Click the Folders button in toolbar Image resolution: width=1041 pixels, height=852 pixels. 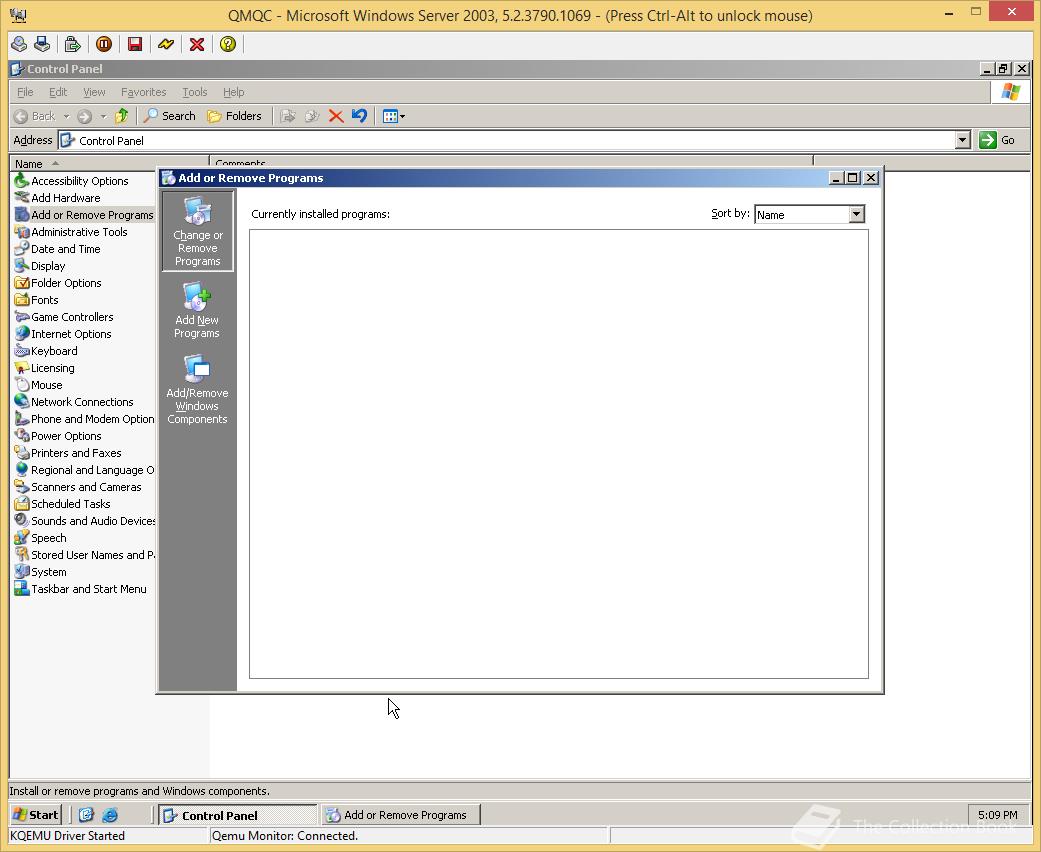click(x=234, y=116)
